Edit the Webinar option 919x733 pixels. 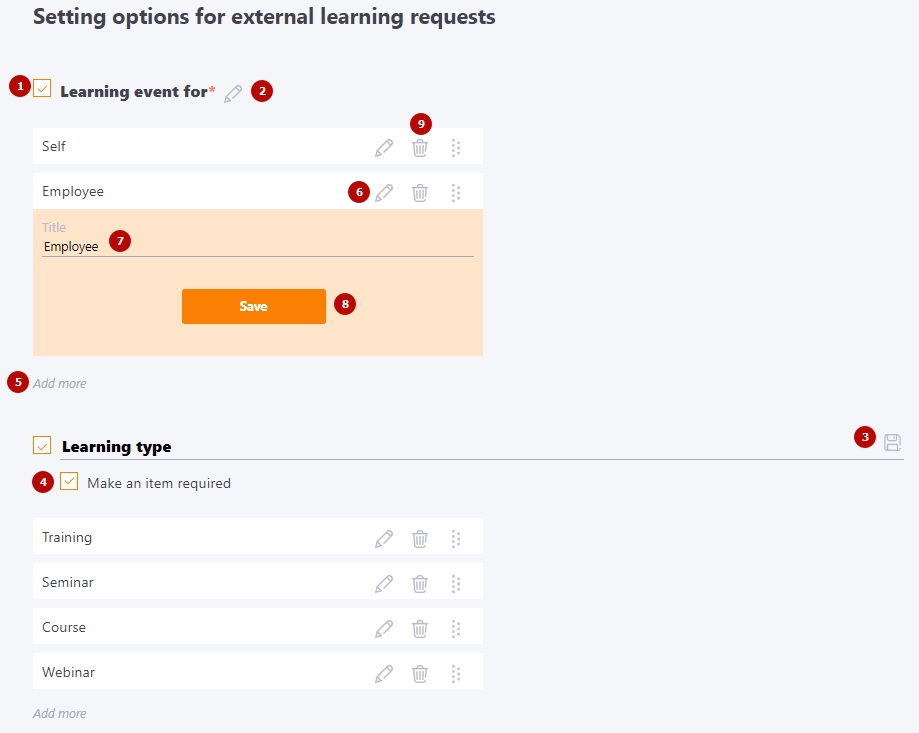pyautogui.click(x=384, y=674)
